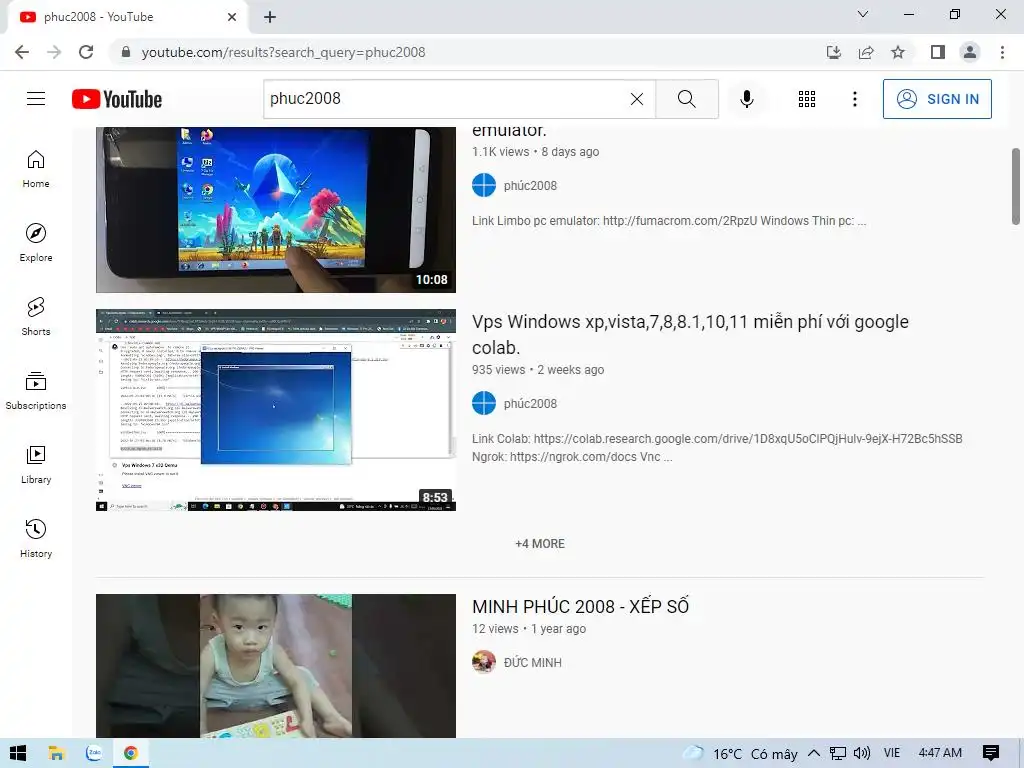
Task: Open video title Vps Windows xp,vista,7,8
Action: (x=690, y=334)
